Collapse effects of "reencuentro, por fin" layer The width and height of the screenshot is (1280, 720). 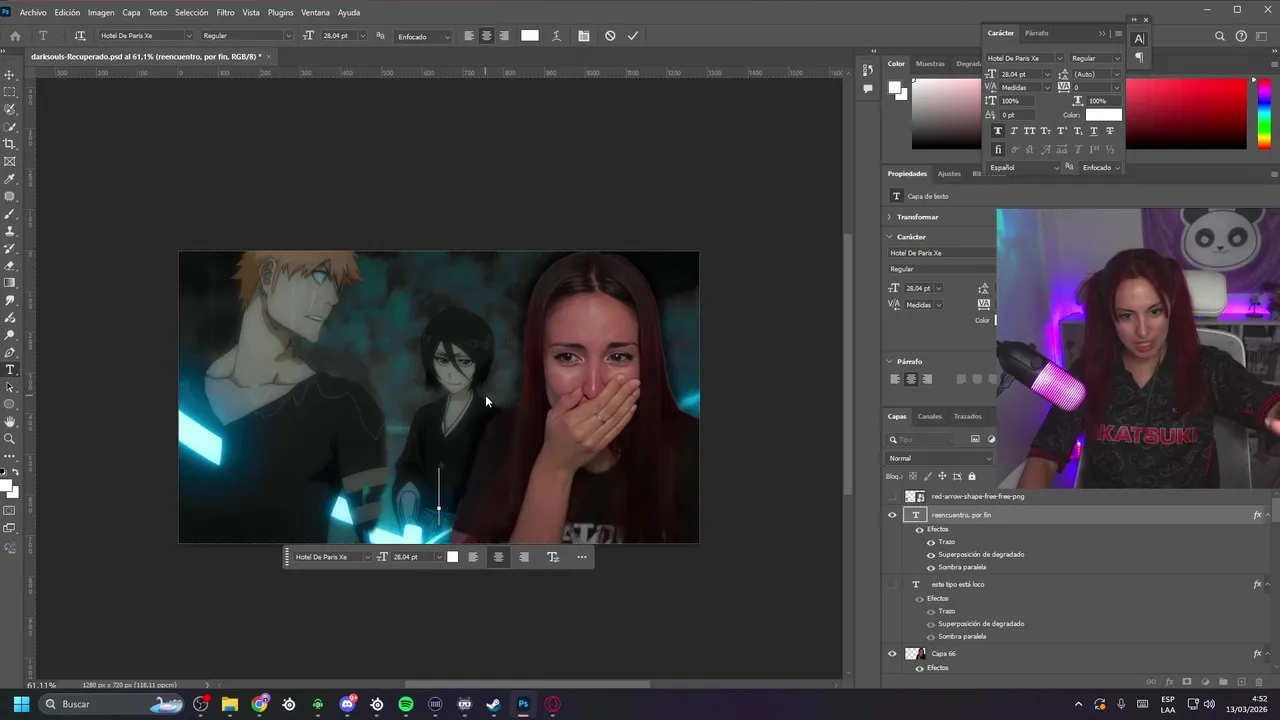pos(1268,515)
